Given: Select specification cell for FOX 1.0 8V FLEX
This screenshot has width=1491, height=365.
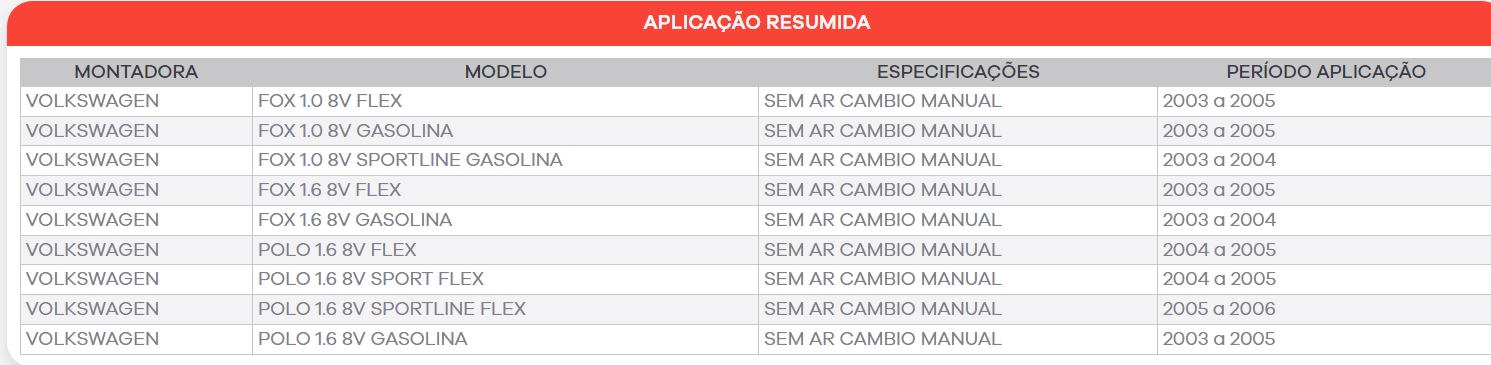Looking at the screenshot, I should coord(958,101).
